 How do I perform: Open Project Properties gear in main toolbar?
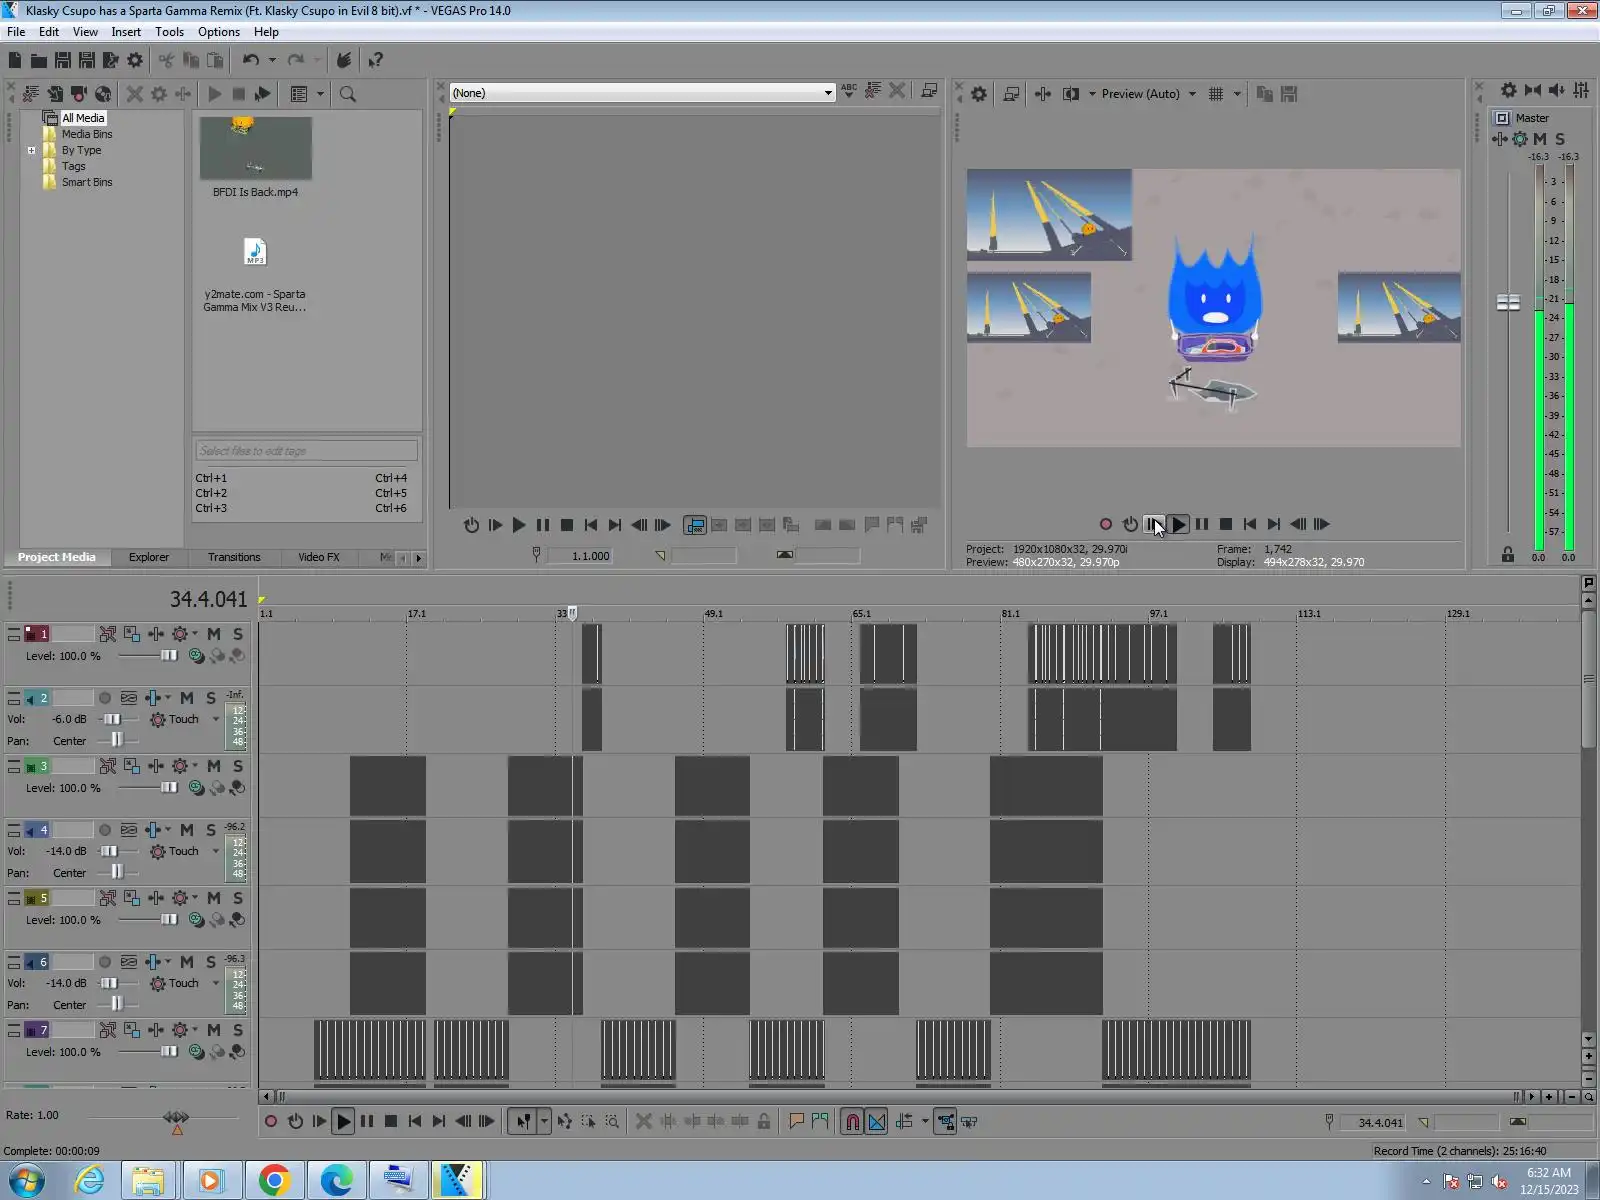pyautogui.click(x=135, y=60)
